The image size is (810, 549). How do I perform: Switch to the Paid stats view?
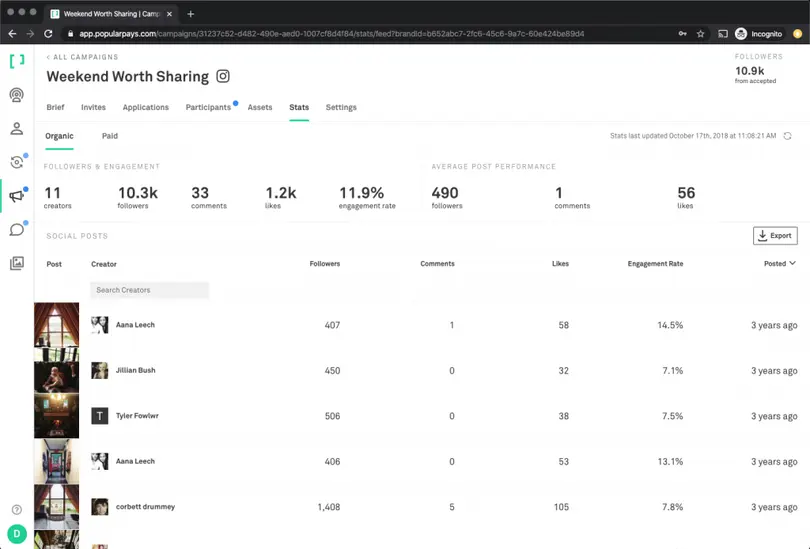[110, 136]
